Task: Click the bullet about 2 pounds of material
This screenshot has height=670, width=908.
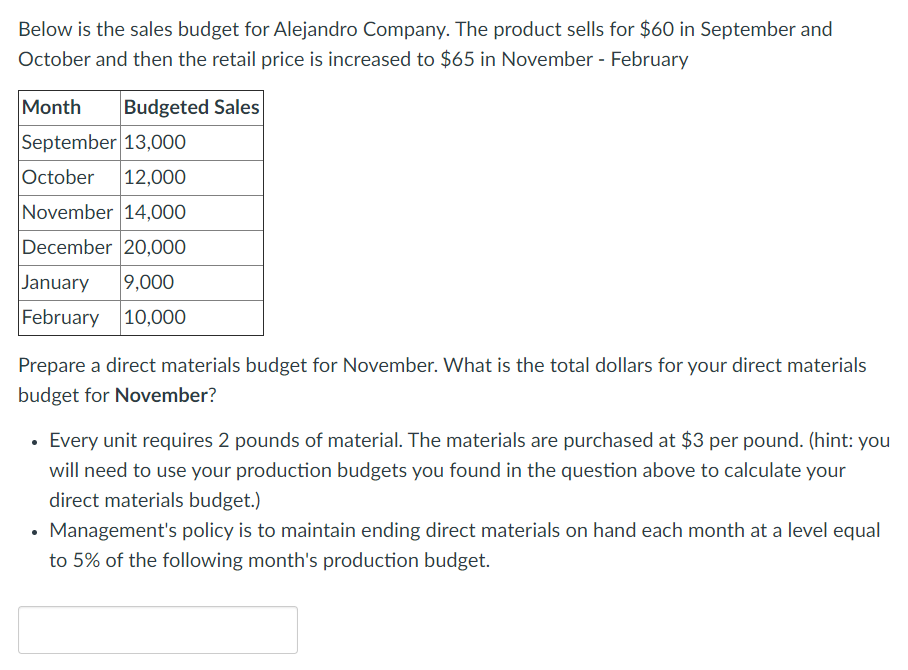Action: pyautogui.click(x=469, y=470)
